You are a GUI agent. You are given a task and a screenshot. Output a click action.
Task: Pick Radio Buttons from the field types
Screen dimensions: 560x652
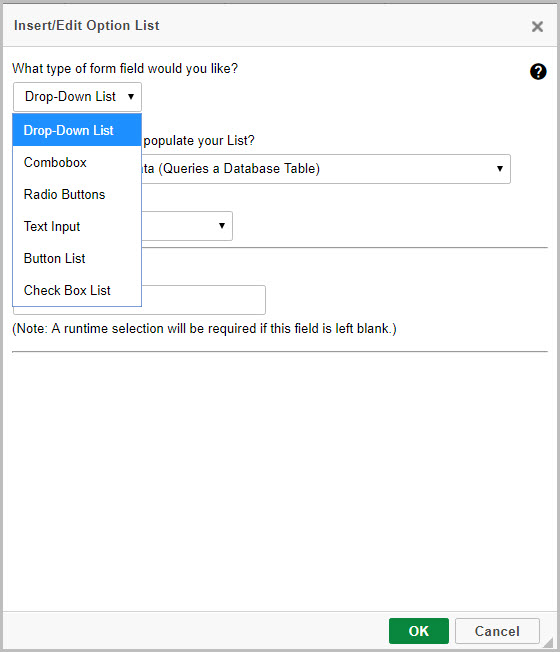coord(77,194)
